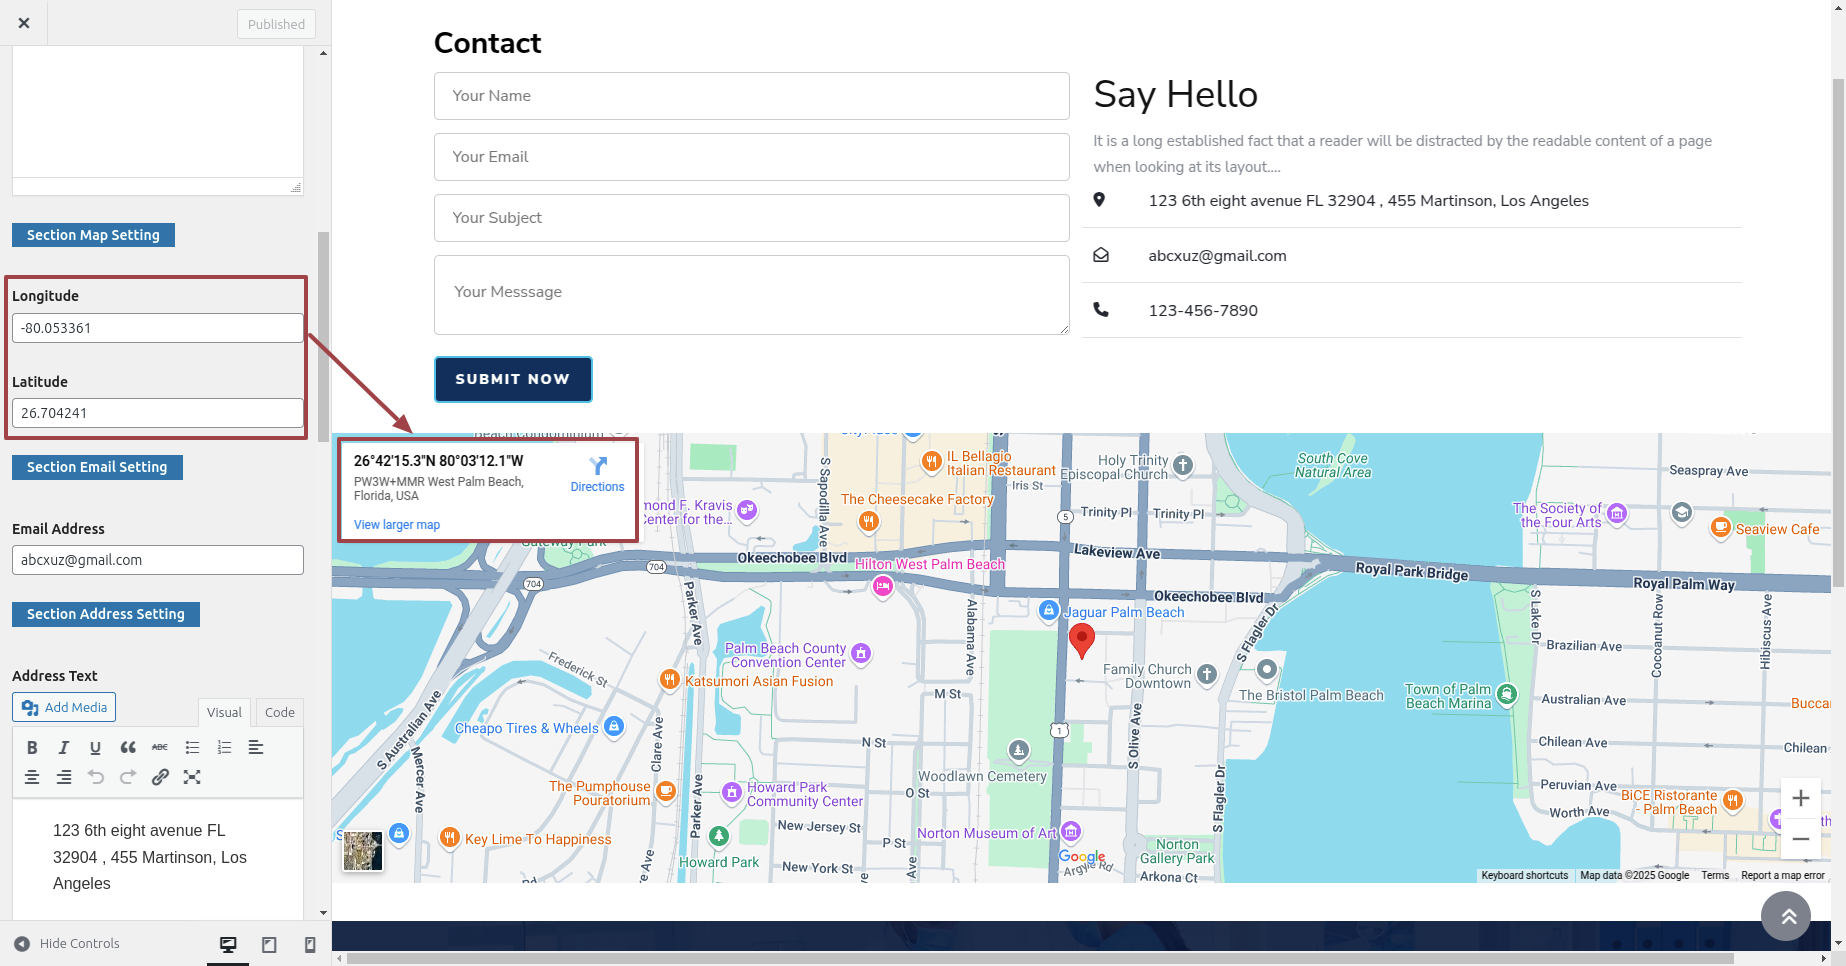The image size is (1846, 966).
Task: Click the map Directions link
Action: pos(597,475)
